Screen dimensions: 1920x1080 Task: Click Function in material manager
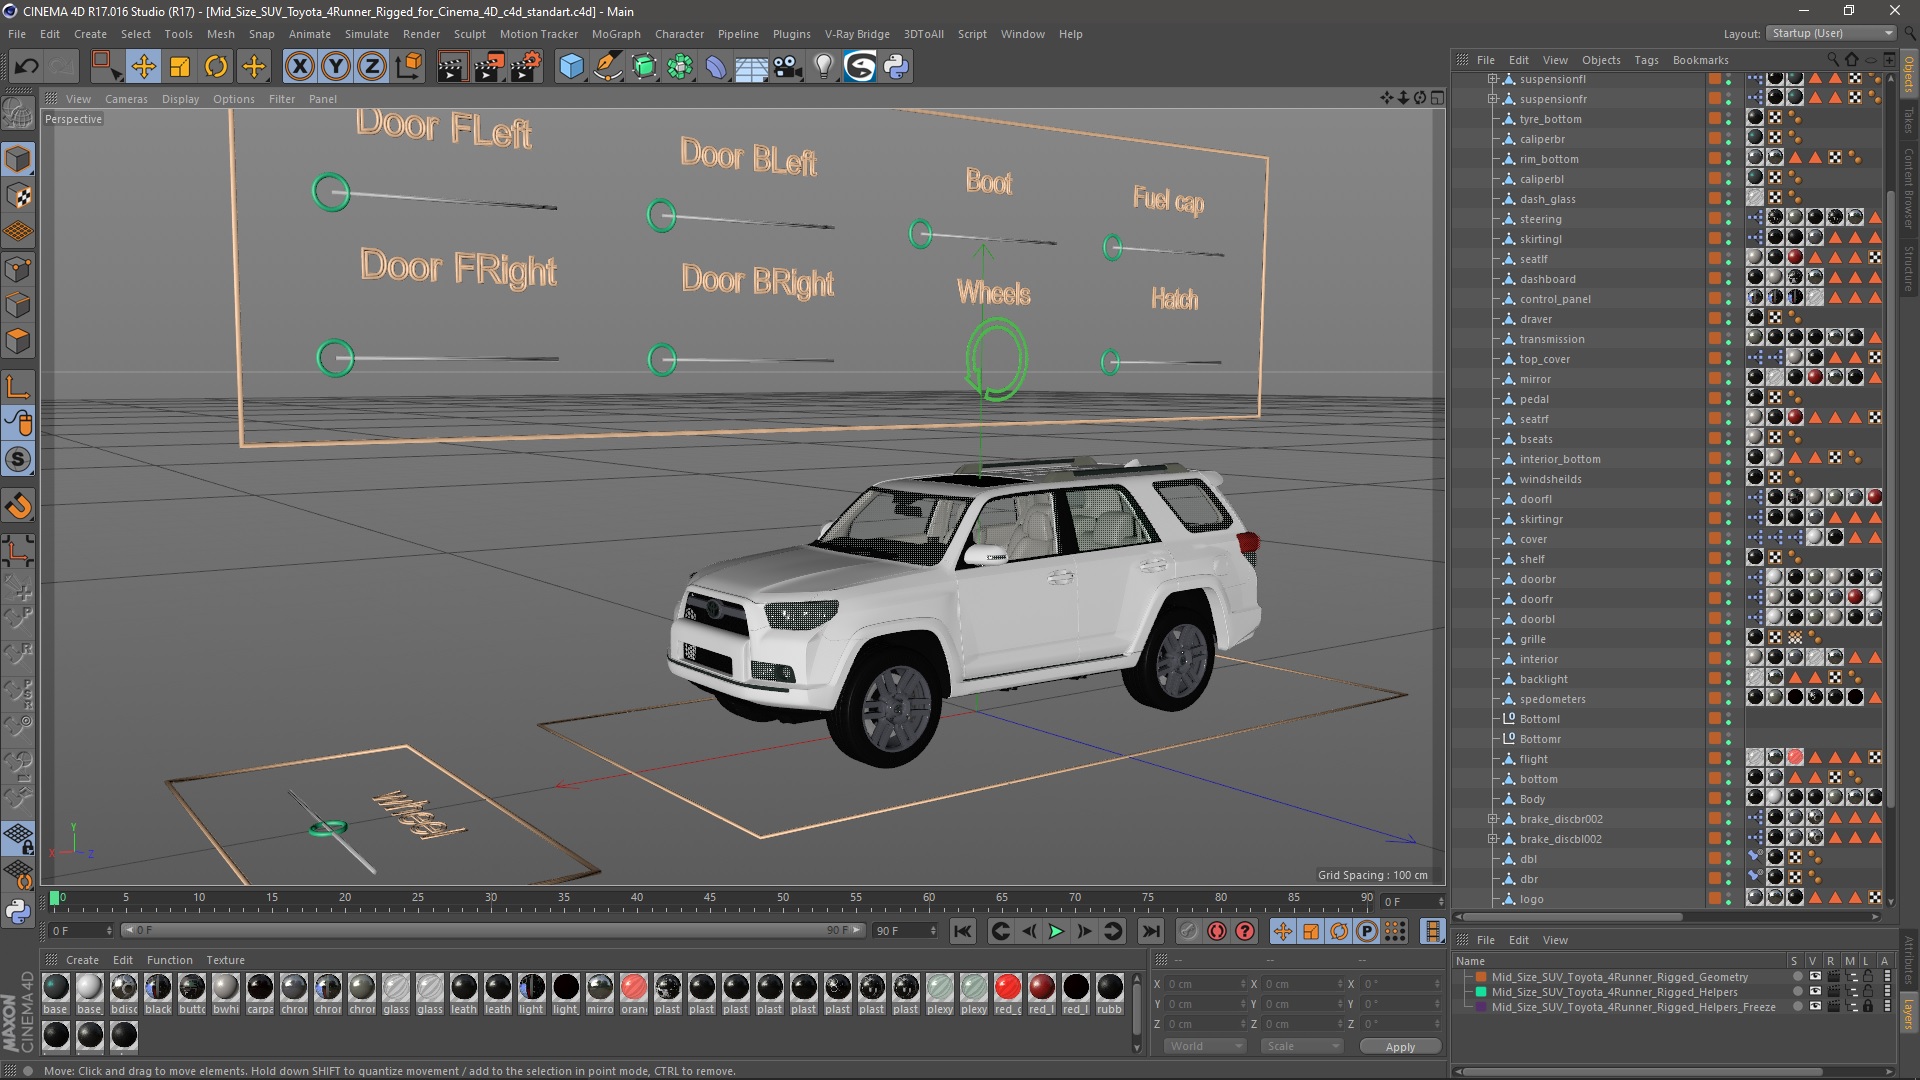click(169, 960)
